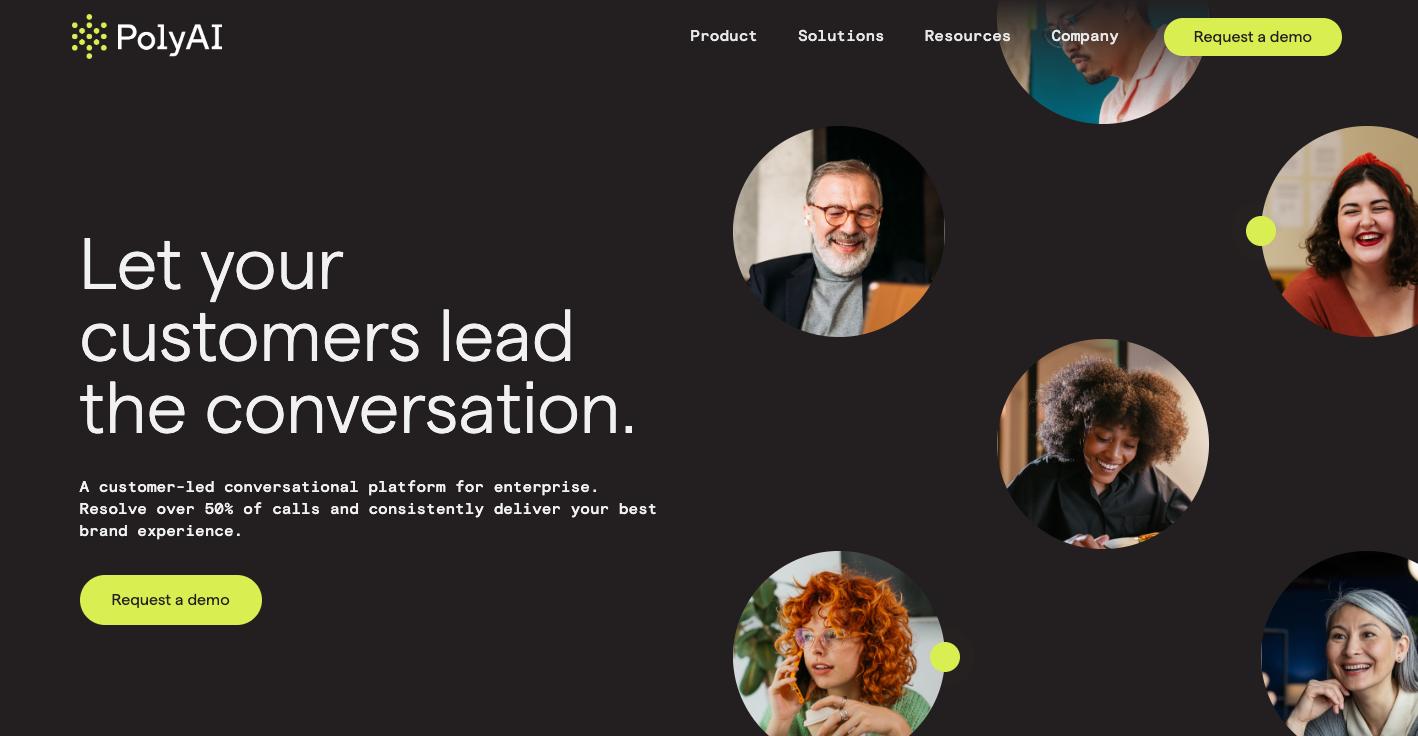Click the lime dot beside red-haired woman
Viewport: 1418px width, 736px height.
tap(945, 657)
